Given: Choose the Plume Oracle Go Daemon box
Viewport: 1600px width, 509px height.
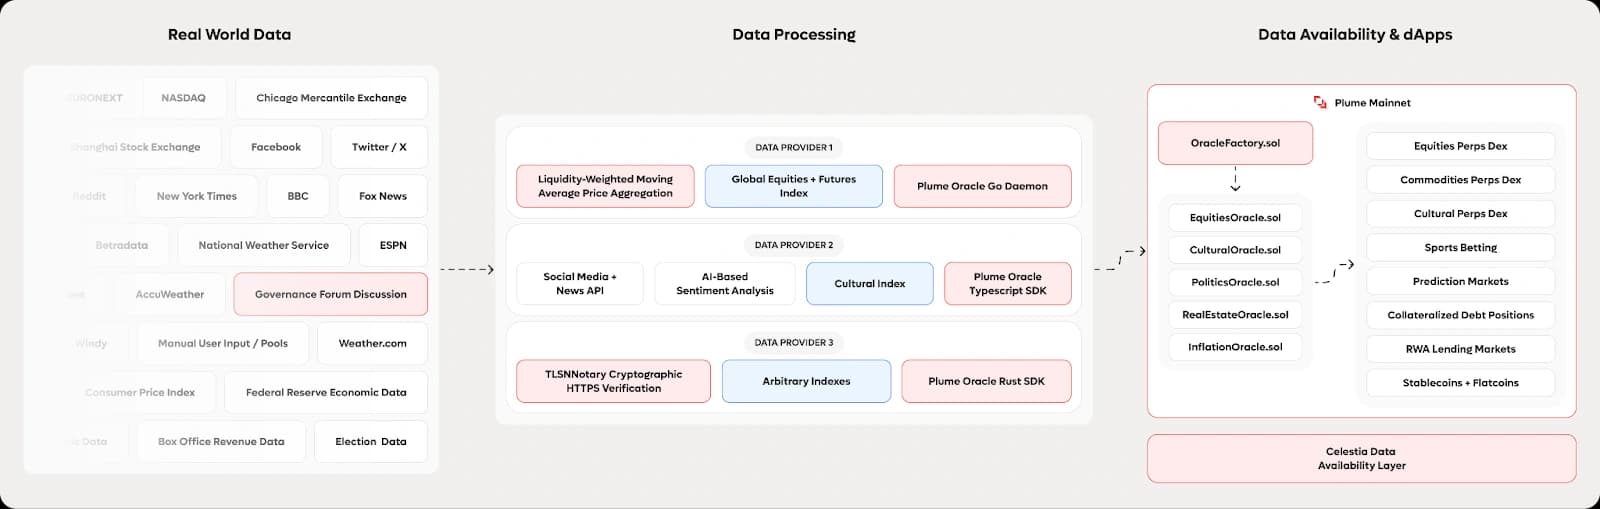Looking at the screenshot, I should coord(982,186).
